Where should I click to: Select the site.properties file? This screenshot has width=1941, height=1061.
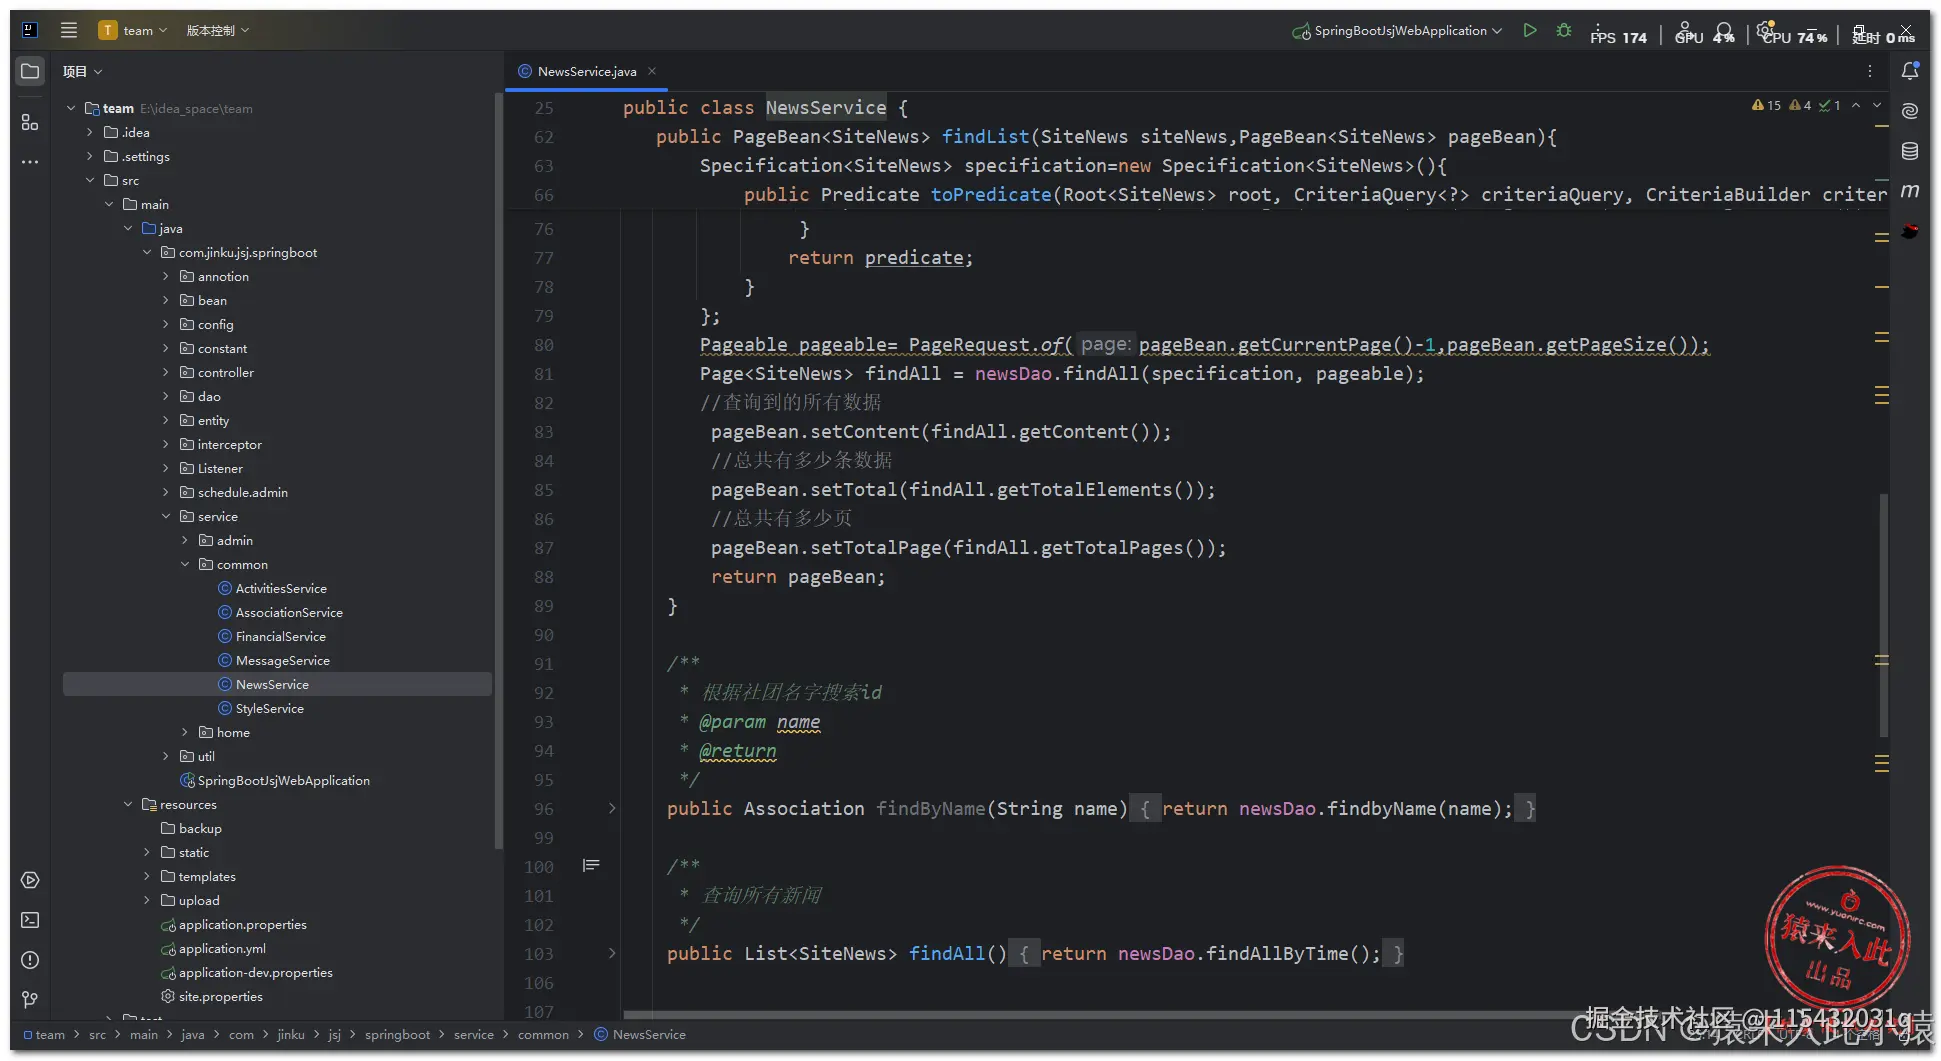coord(220,996)
